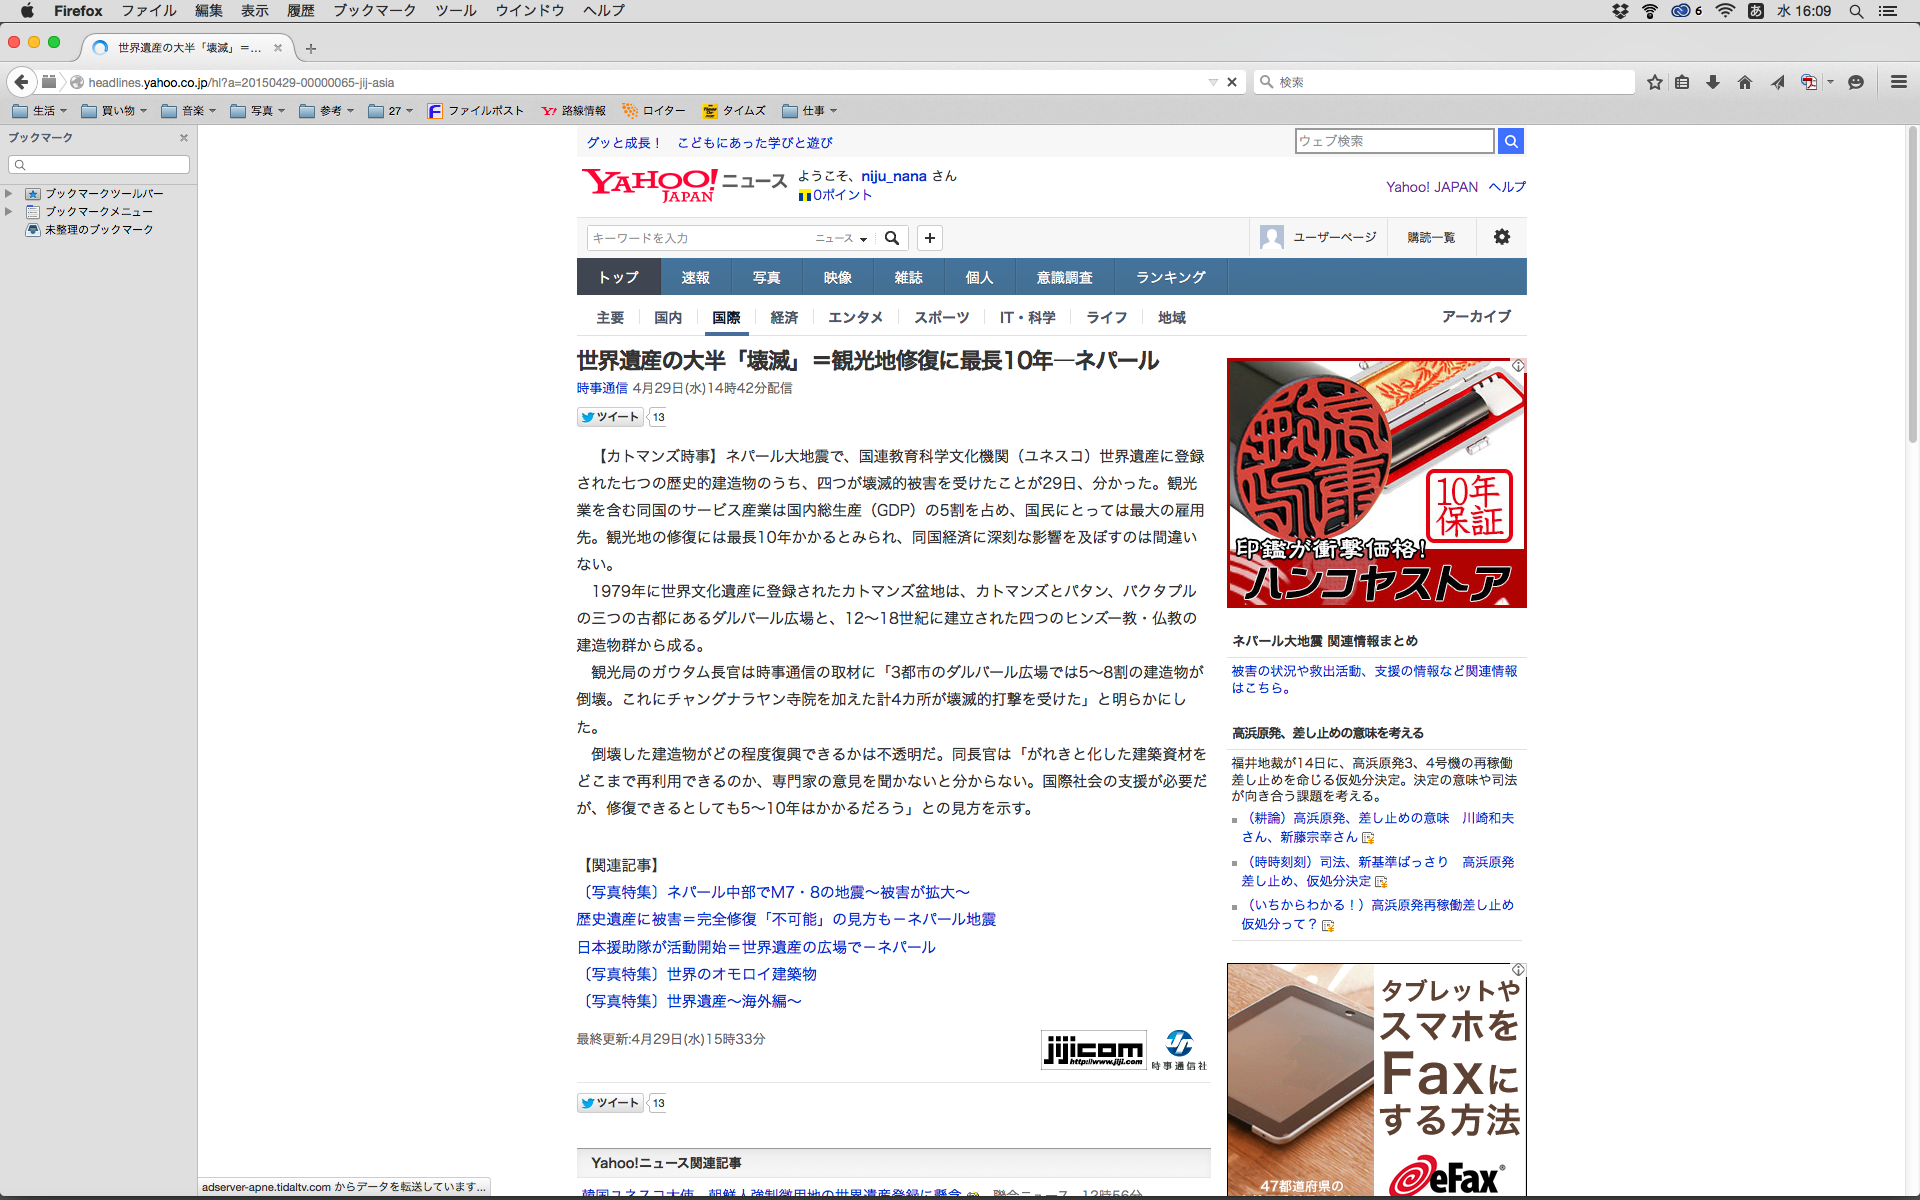Expand the ブックマークツールバー tree item
1920x1200 pixels.
click(9, 193)
